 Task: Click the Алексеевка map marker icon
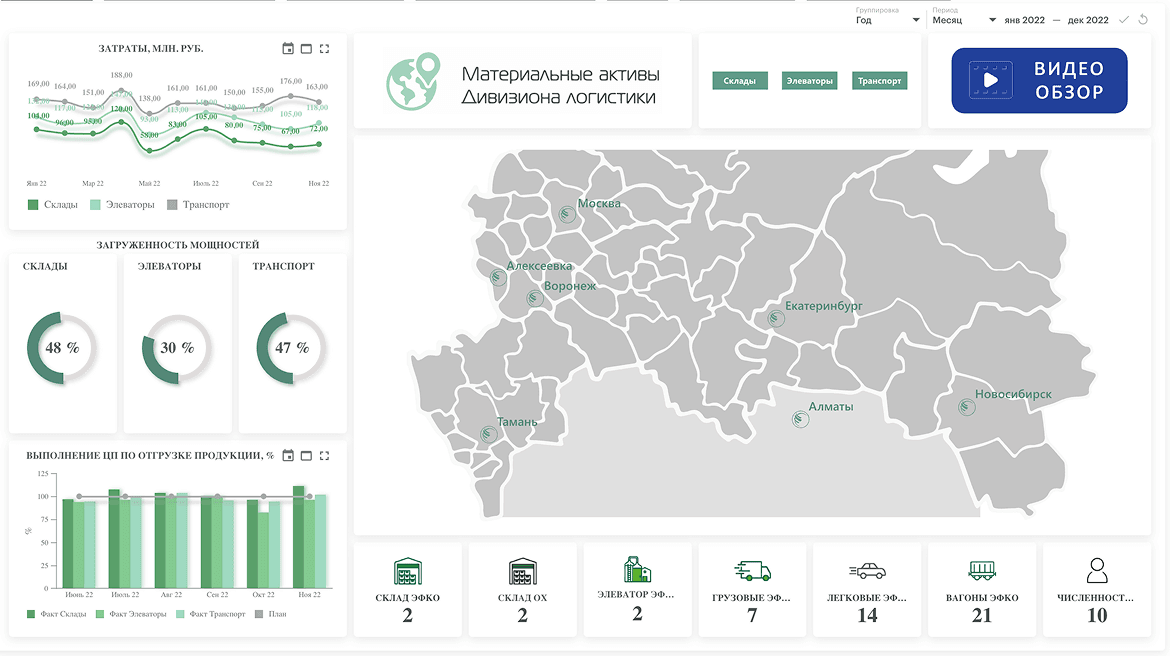coord(498,278)
